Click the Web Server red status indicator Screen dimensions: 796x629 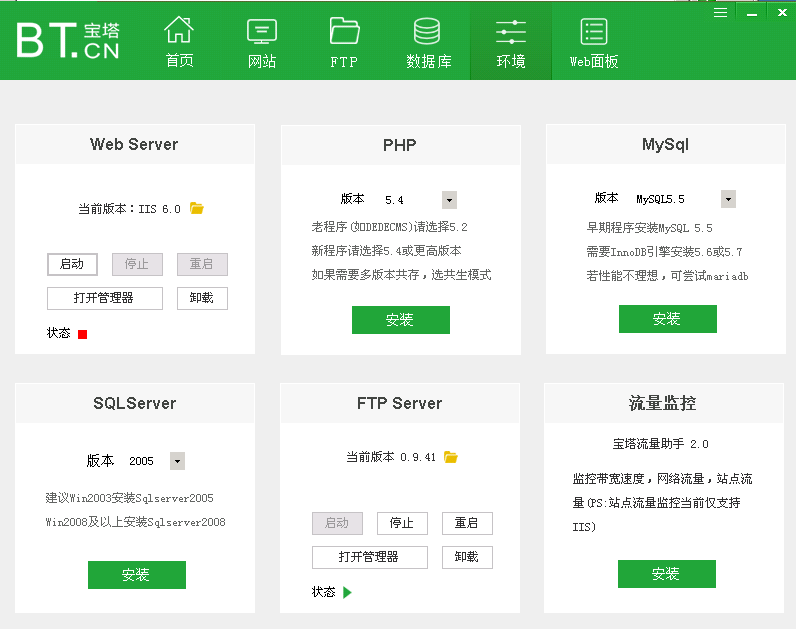tap(82, 334)
